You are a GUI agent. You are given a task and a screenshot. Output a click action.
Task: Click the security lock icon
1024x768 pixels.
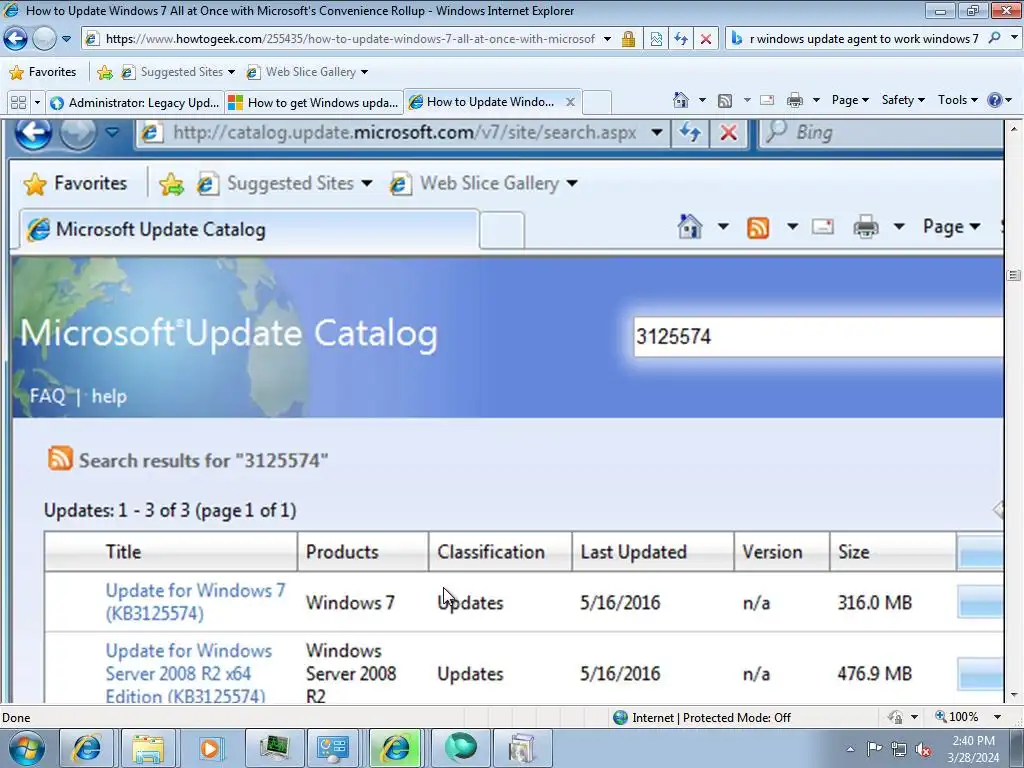point(628,39)
